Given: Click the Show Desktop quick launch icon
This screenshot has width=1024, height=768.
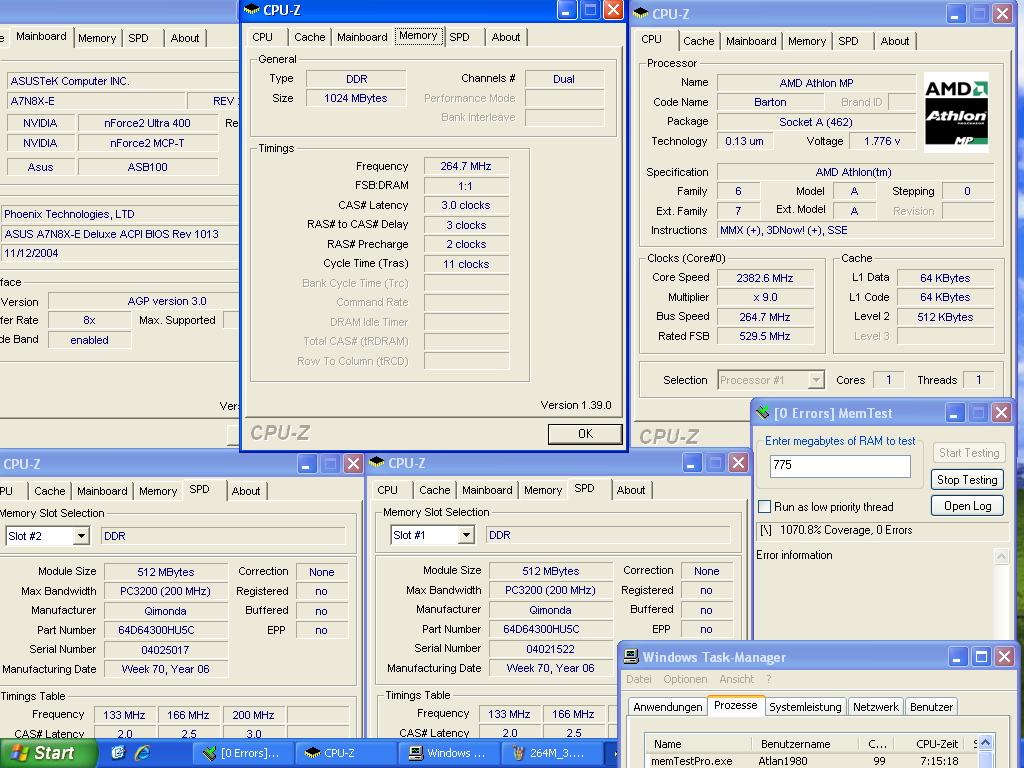Looking at the screenshot, I should (x=118, y=752).
